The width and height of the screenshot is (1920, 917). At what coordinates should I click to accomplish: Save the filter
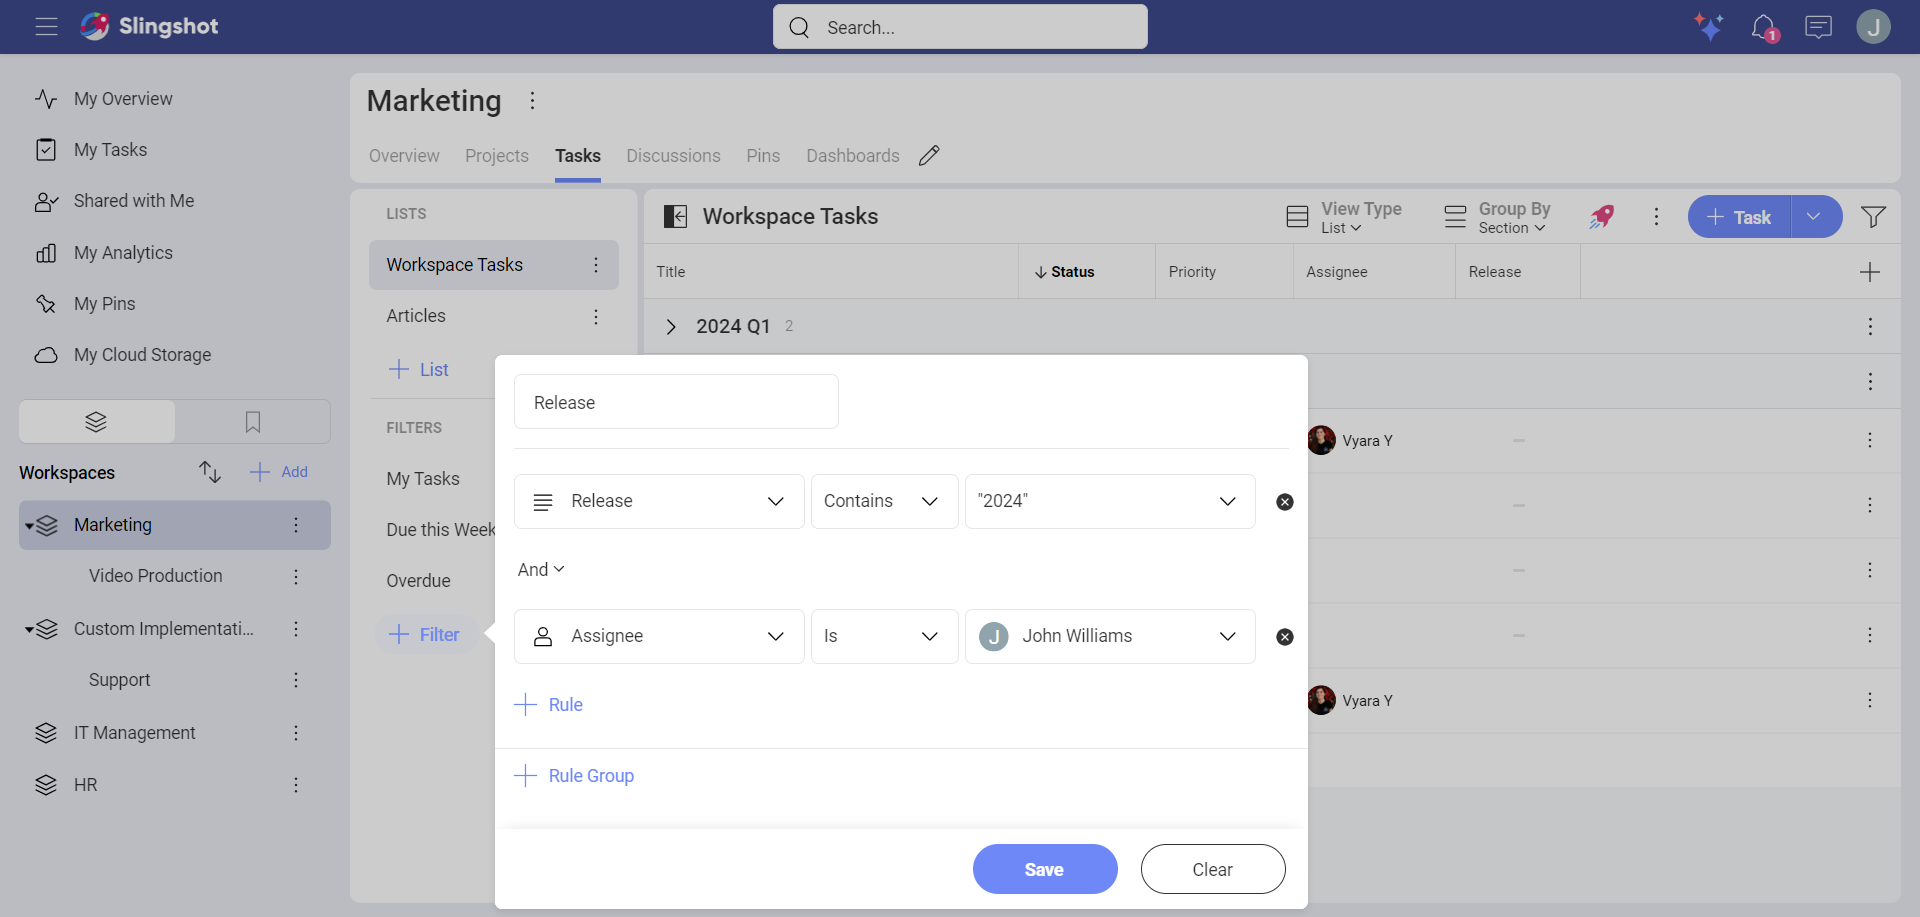tap(1045, 869)
